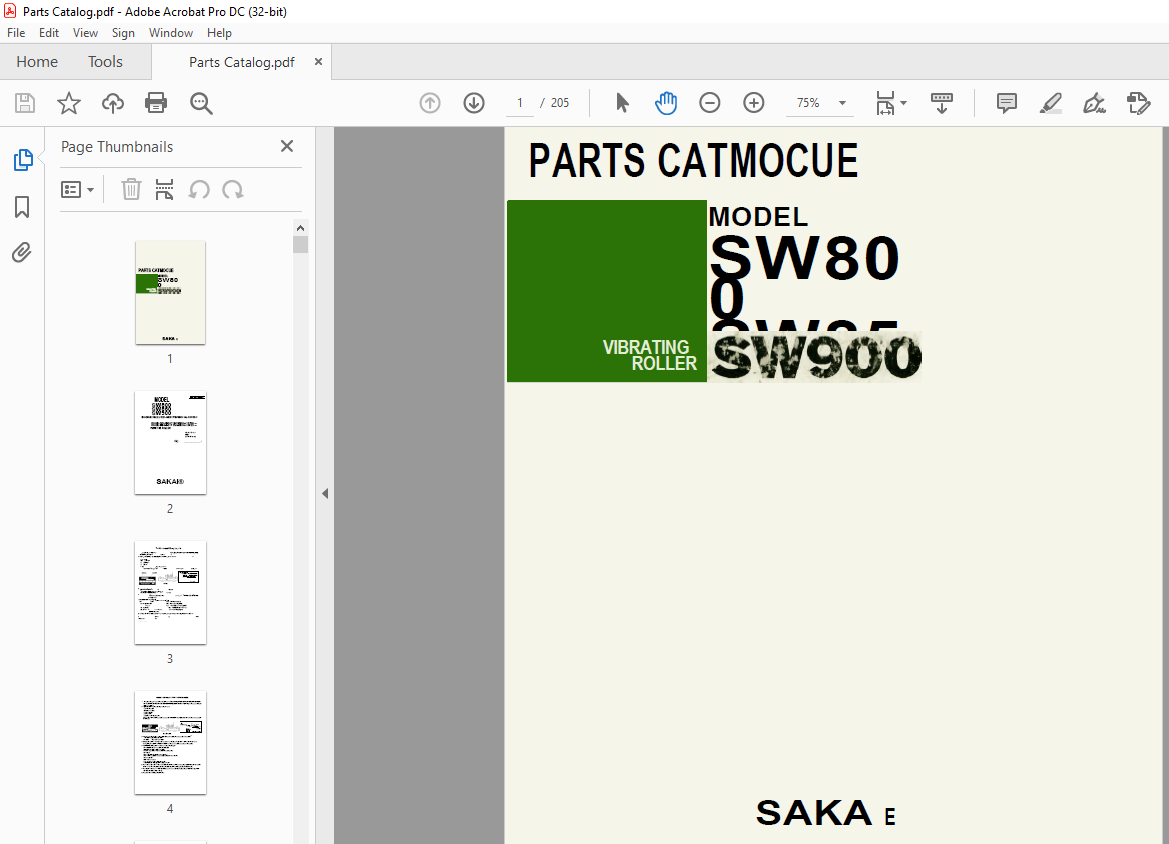Switch to the Home tab

37,62
